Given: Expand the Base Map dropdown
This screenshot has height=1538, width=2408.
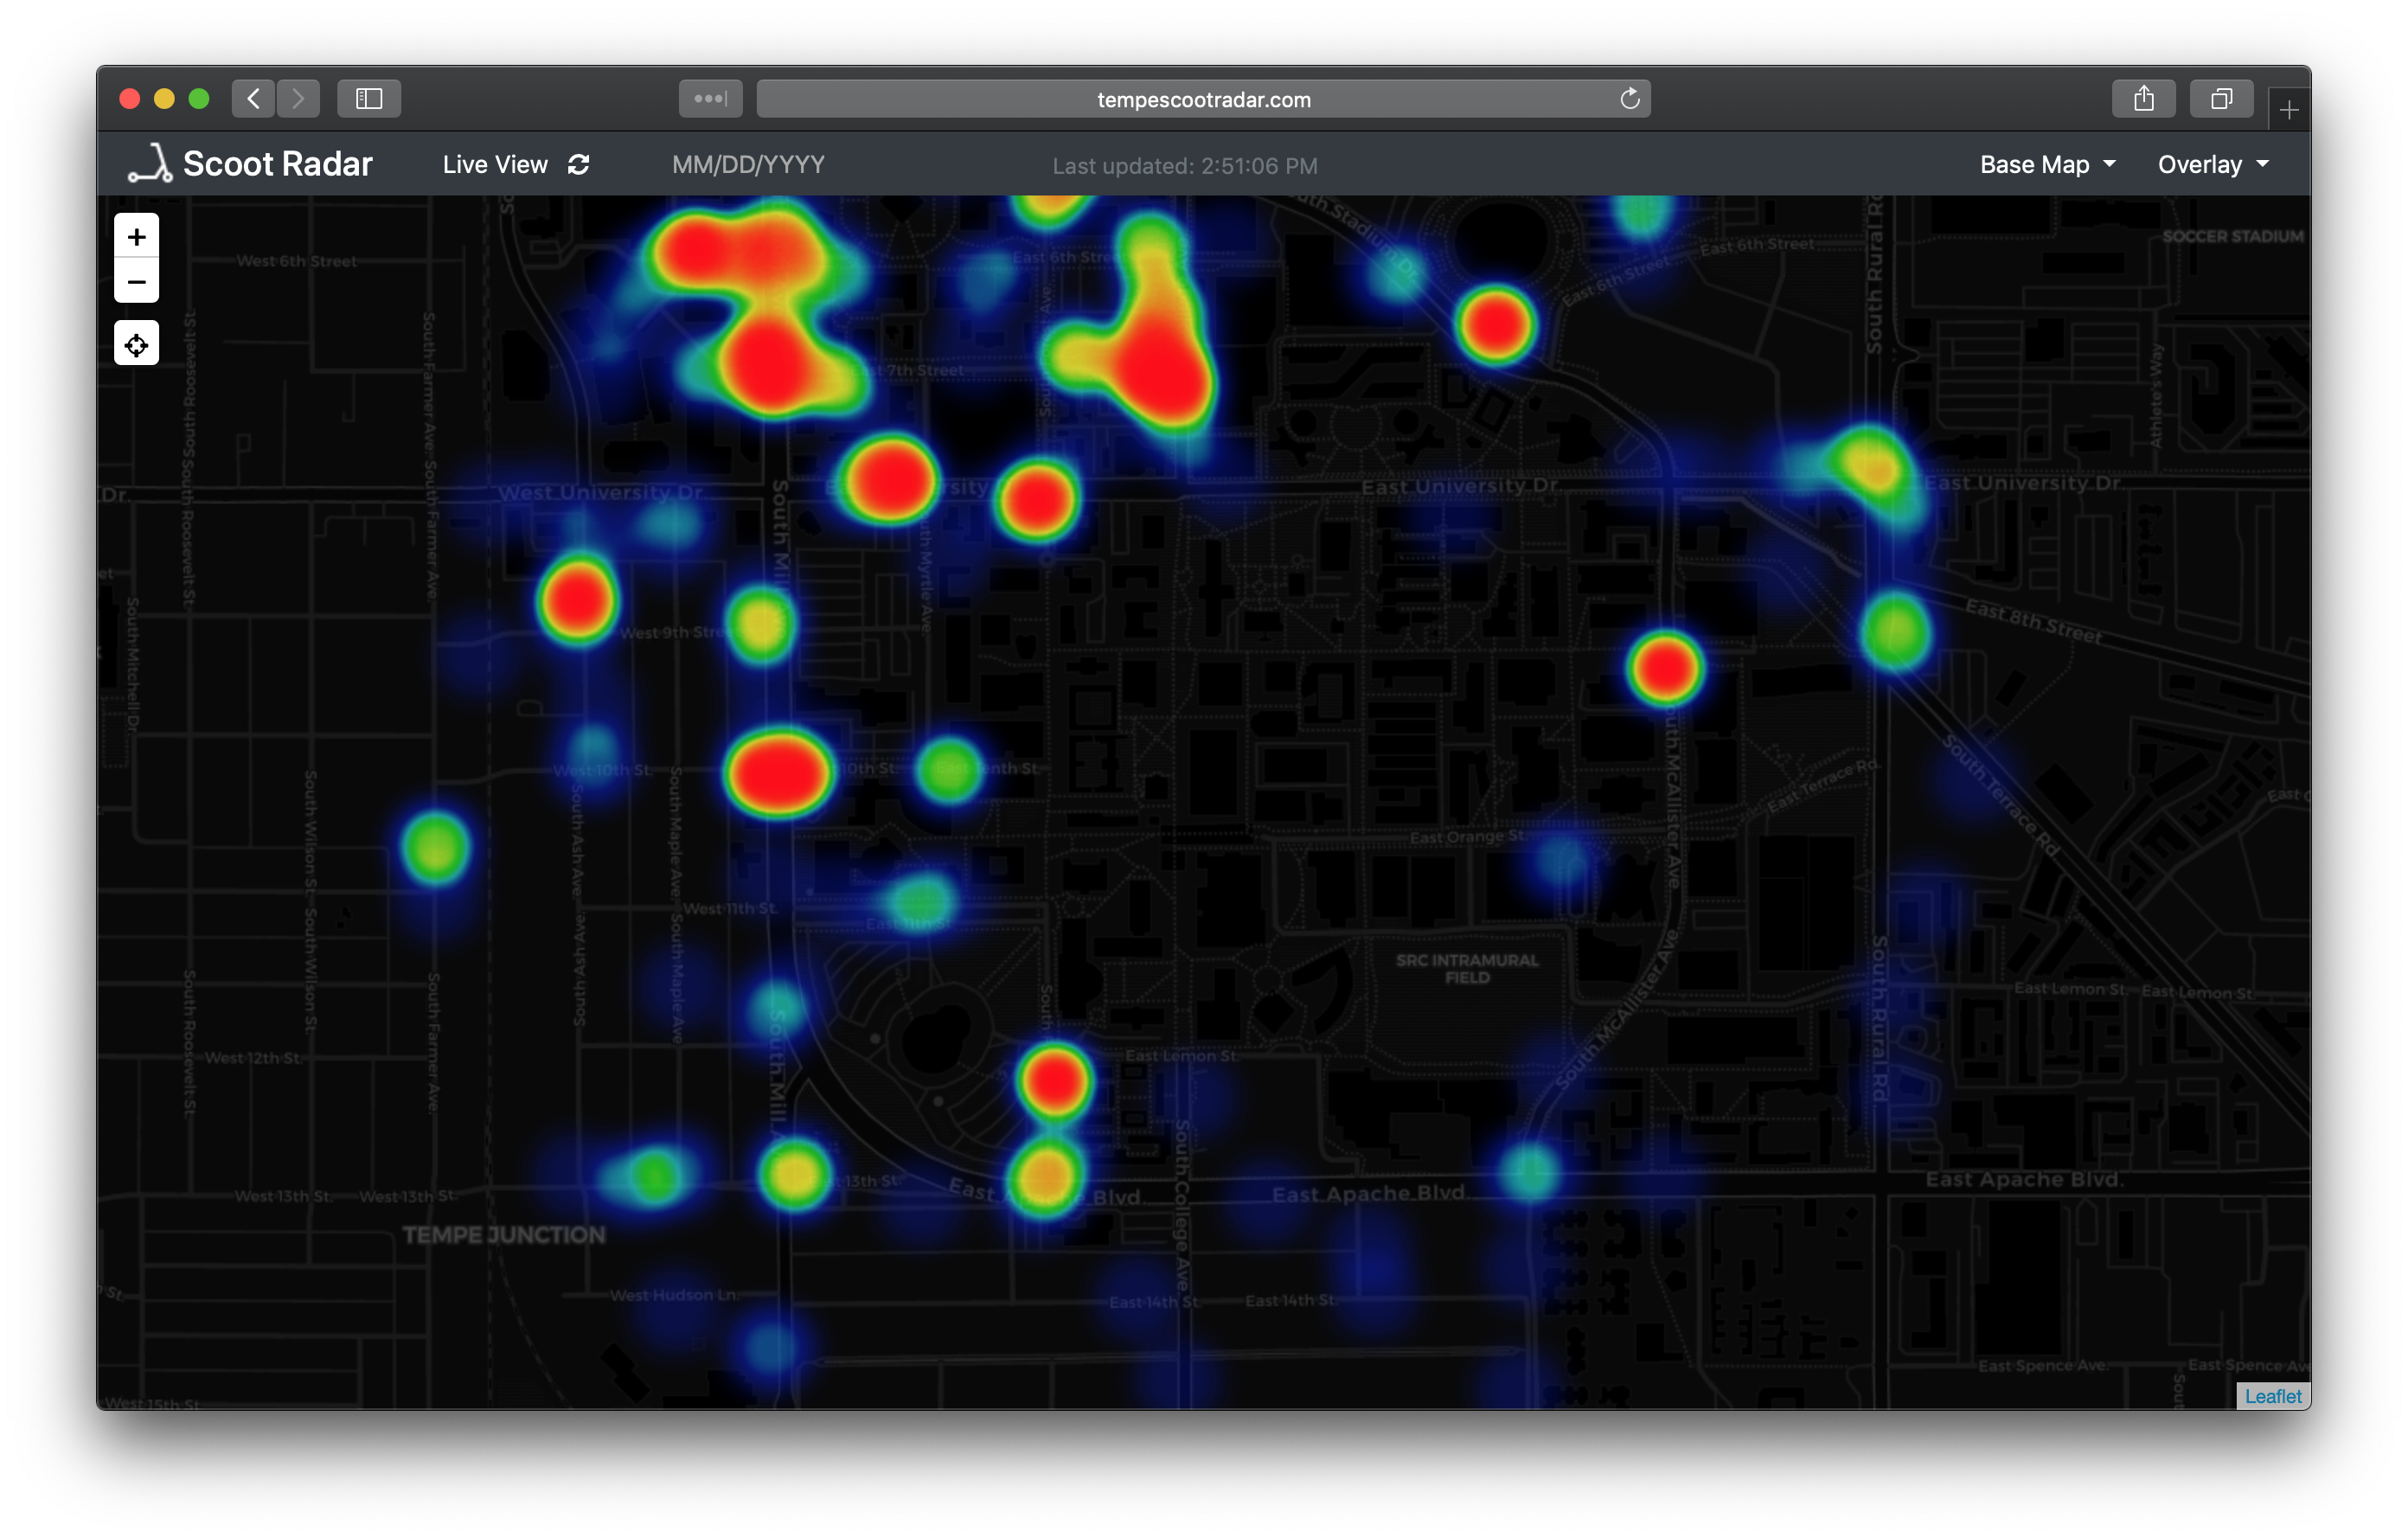Looking at the screenshot, I should 2047,165.
